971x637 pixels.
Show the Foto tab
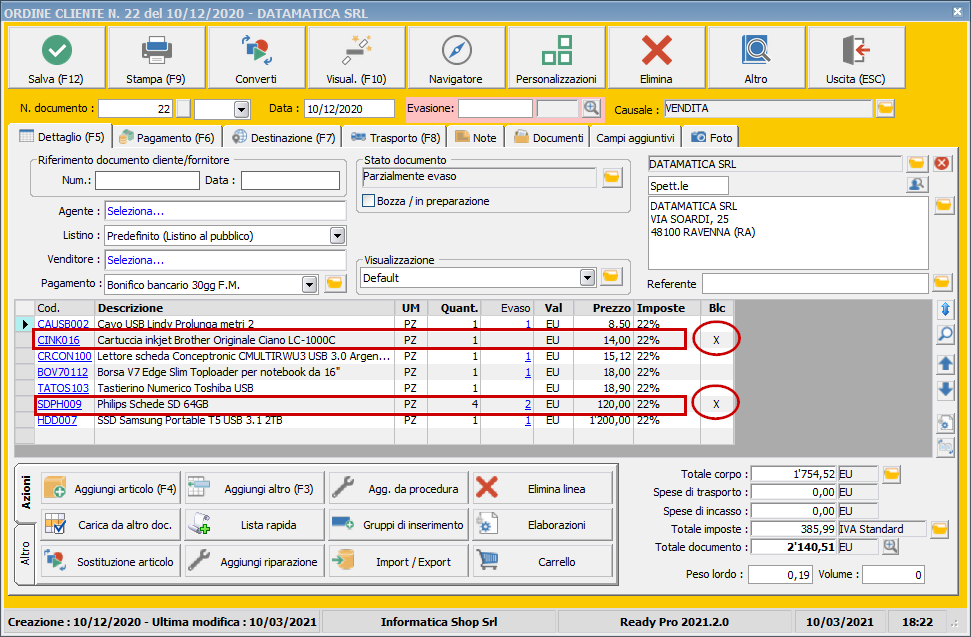712,137
